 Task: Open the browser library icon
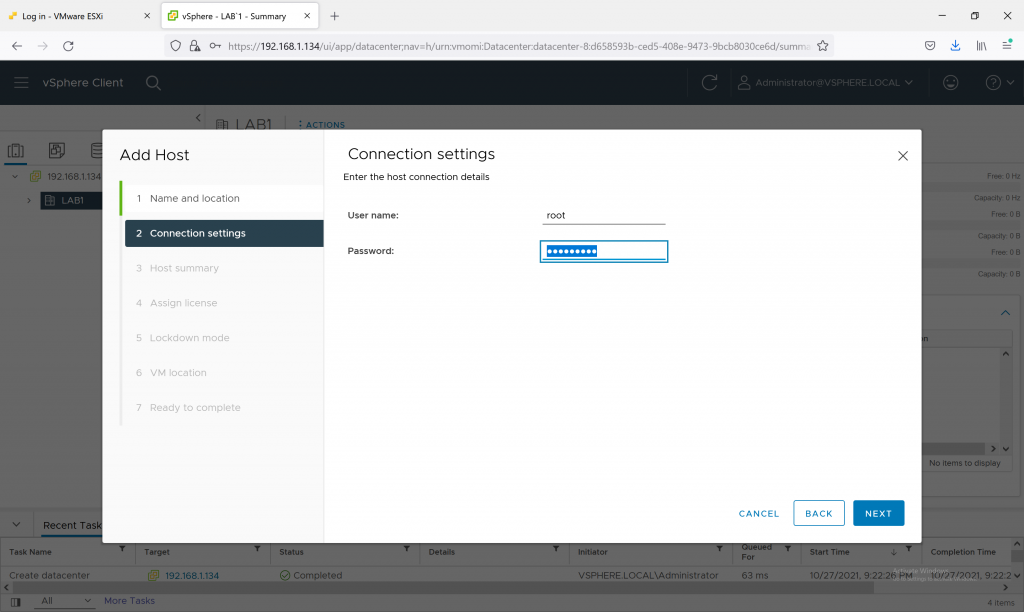point(981,46)
